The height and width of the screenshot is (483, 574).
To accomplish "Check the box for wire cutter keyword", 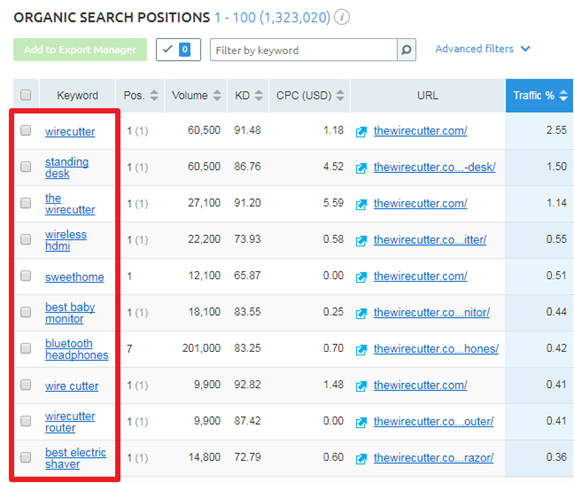I will point(26,384).
